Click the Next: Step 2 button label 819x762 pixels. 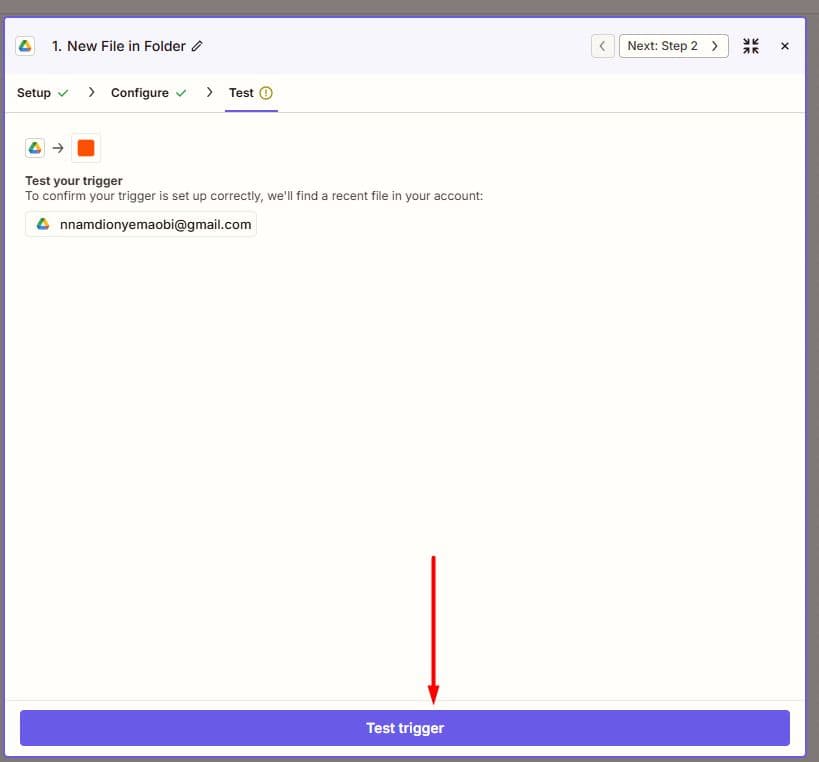pos(662,46)
